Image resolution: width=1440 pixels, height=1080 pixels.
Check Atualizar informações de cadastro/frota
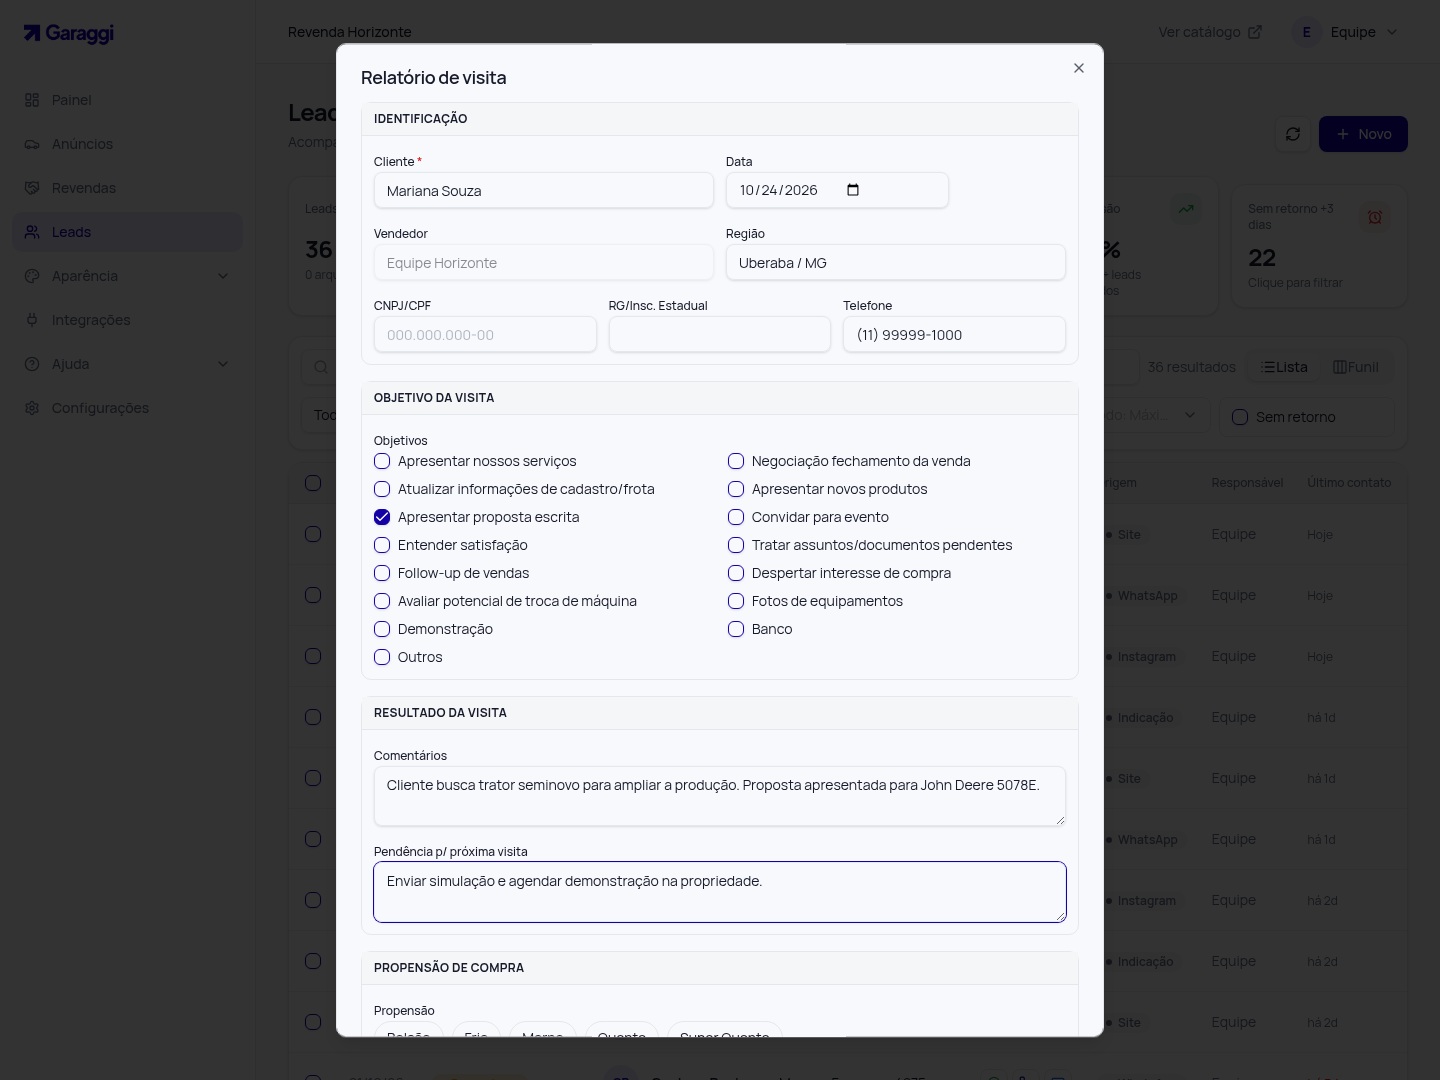pos(382,489)
